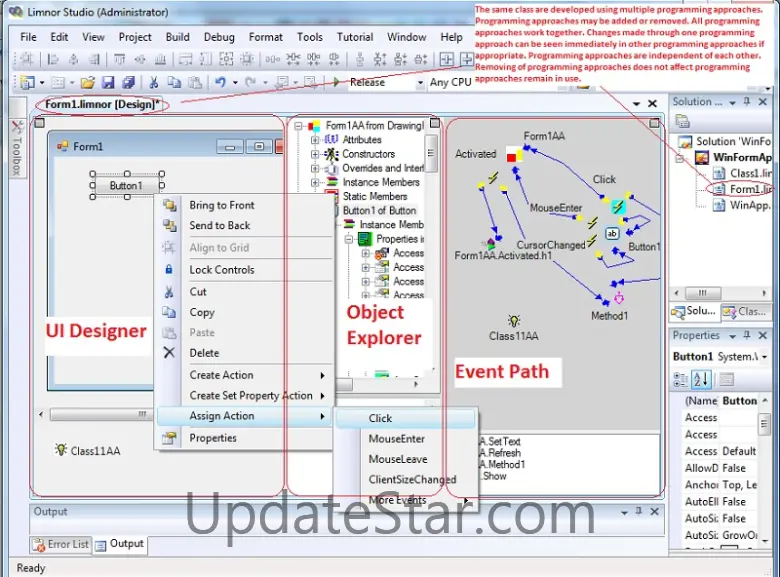Select the Class11AA lightbulb in Event Path

[x=514, y=320]
